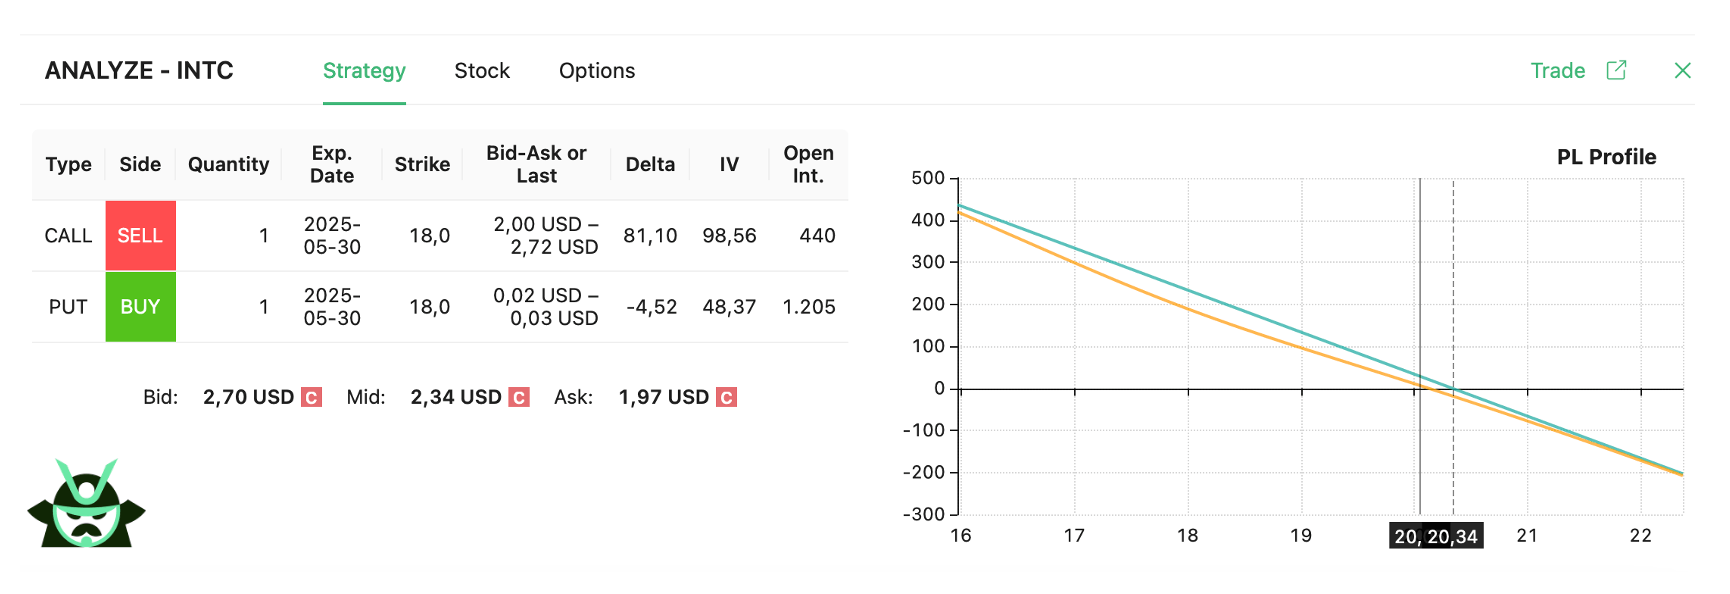
Task: Click the Open Int. column header
Action: (808, 164)
